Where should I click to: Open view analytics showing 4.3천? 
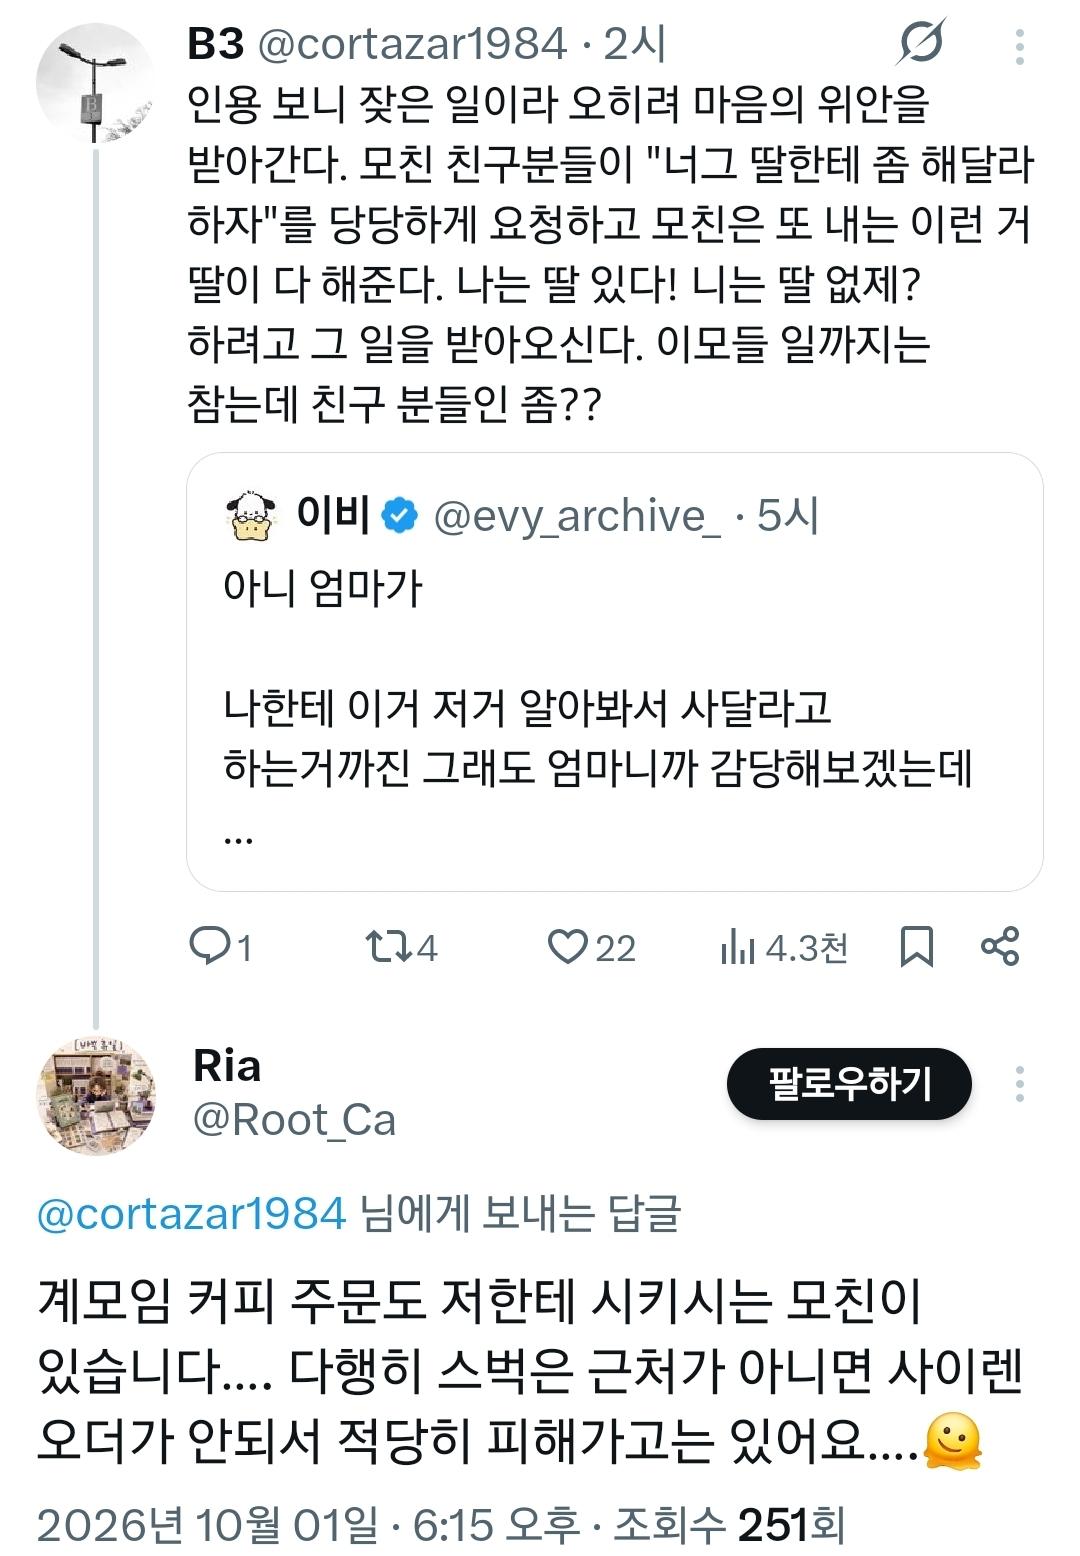[784, 947]
